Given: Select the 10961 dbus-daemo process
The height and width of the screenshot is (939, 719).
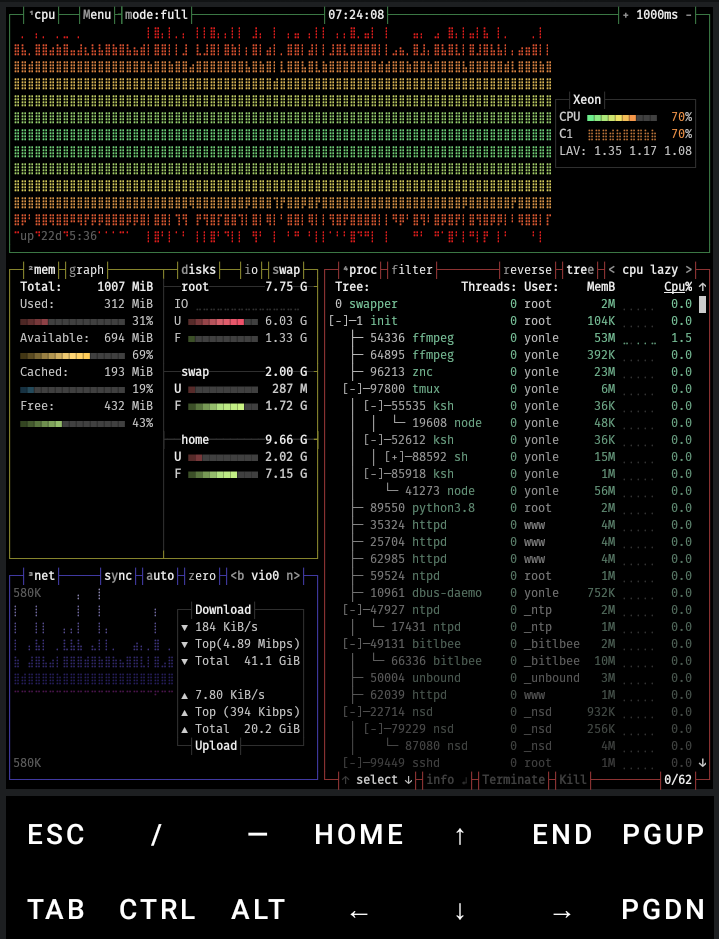Looking at the screenshot, I should click(x=513, y=593).
